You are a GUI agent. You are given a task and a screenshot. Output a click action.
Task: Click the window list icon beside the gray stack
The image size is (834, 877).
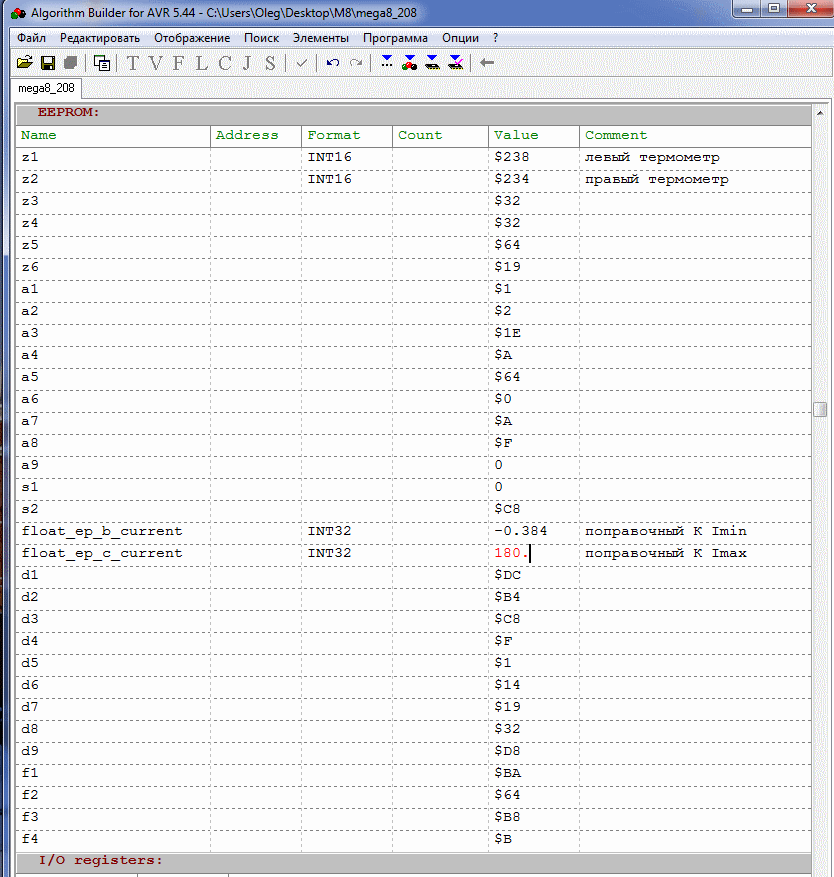pyautogui.click(x=102, y=63)
